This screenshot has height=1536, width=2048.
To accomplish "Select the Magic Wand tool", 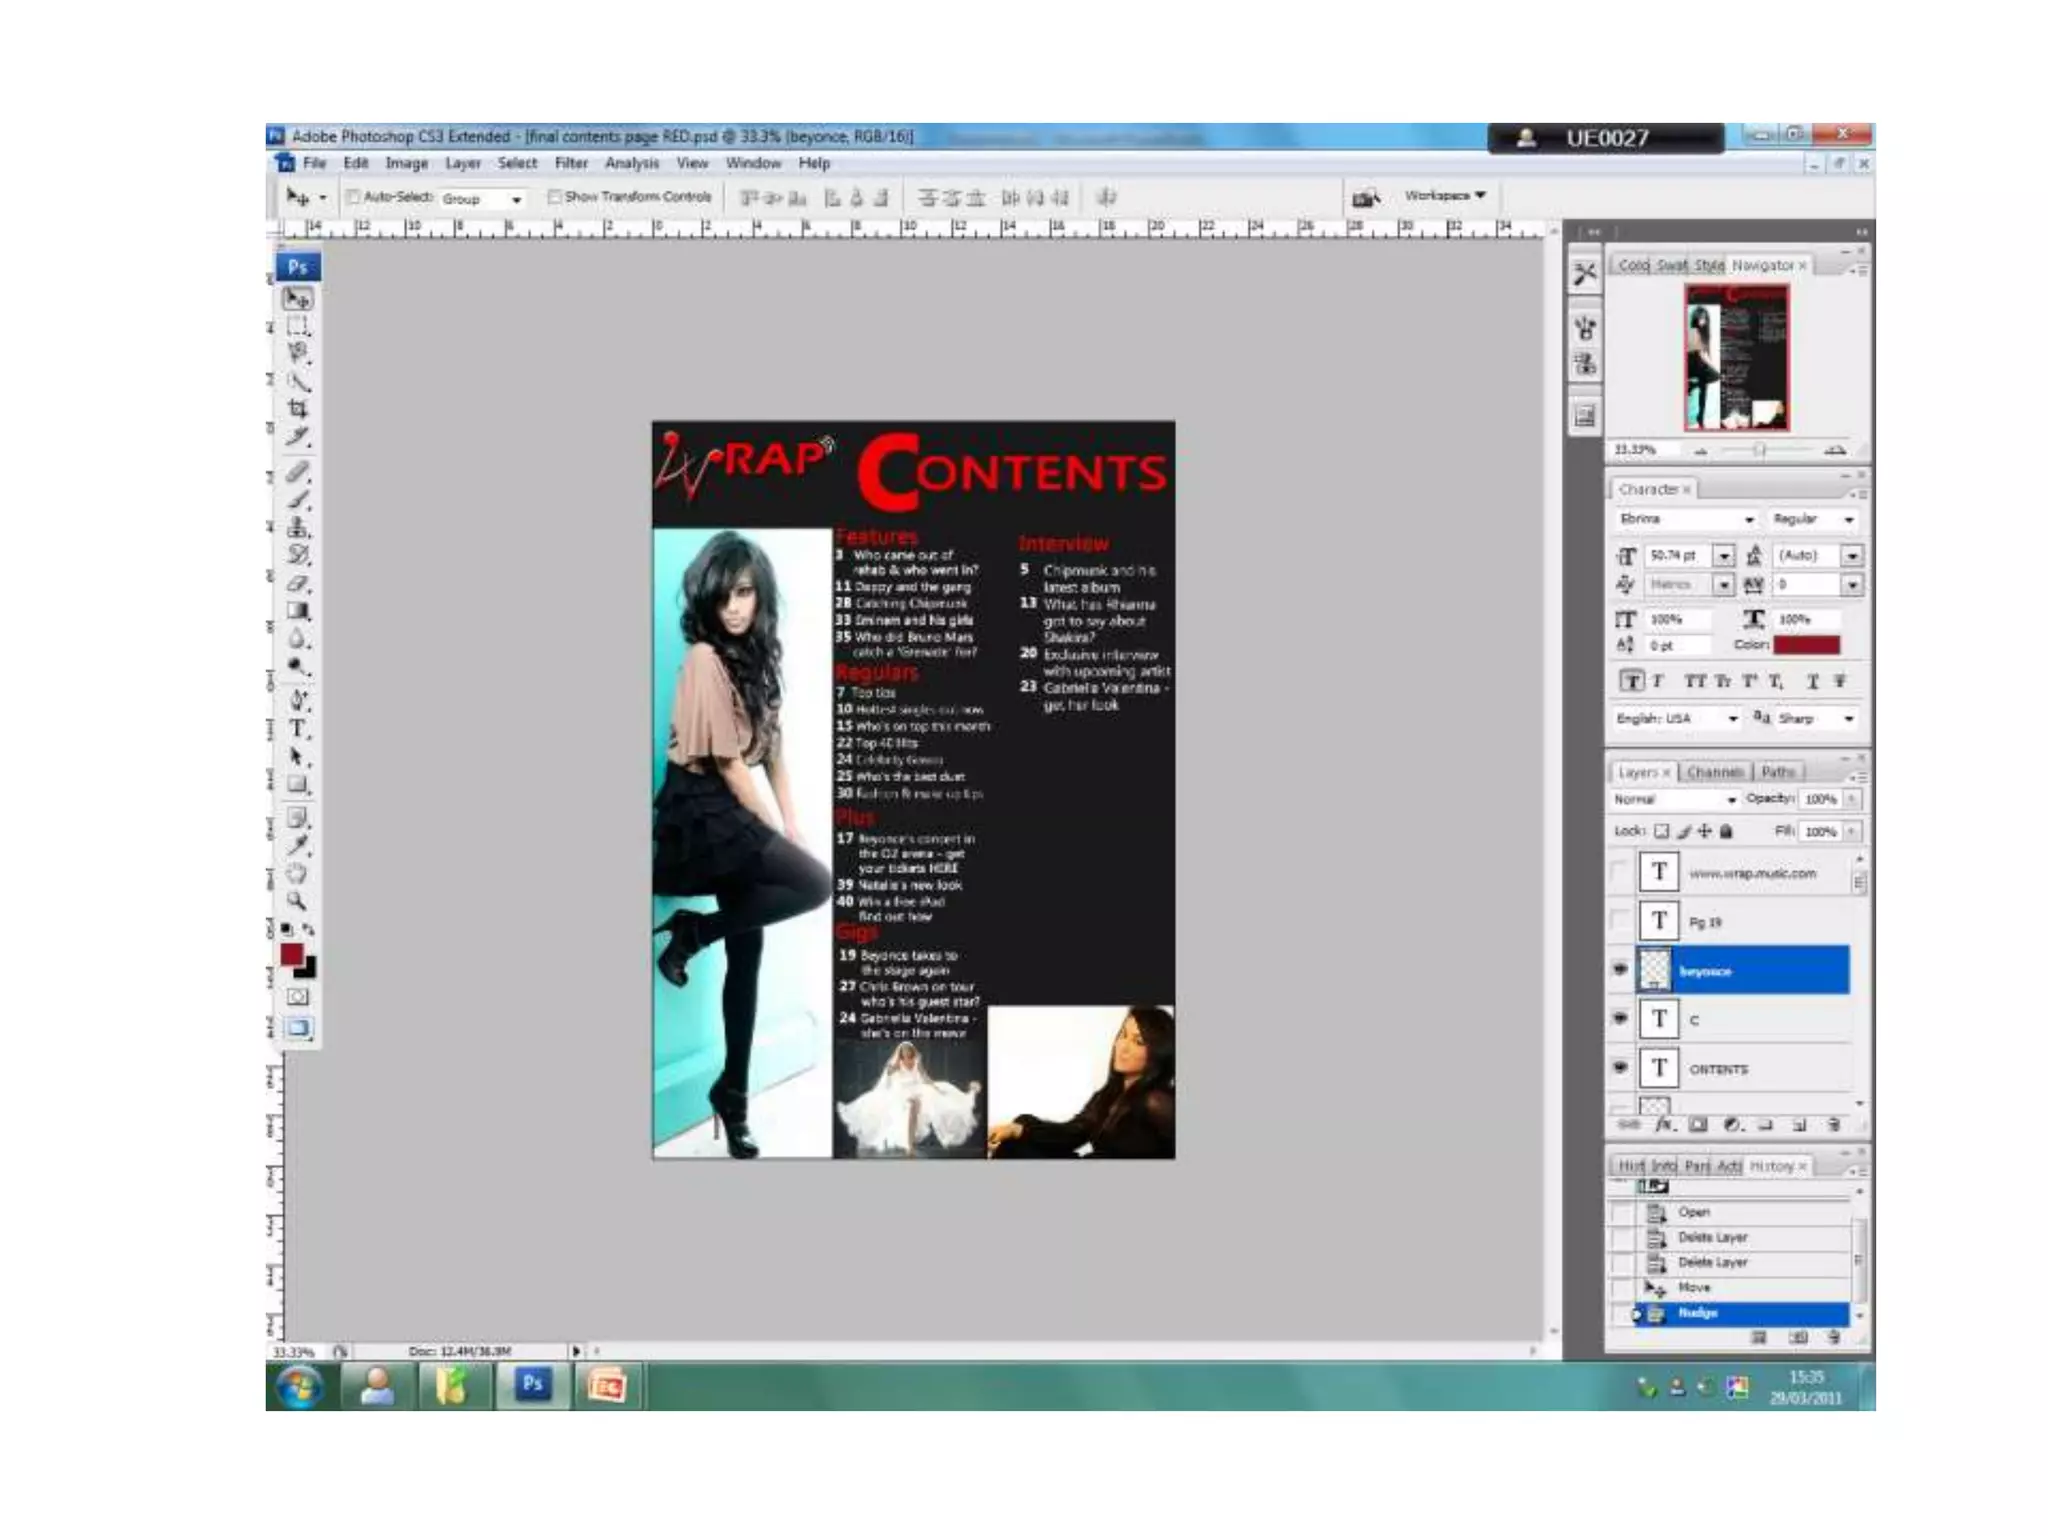I will point(298,381).
